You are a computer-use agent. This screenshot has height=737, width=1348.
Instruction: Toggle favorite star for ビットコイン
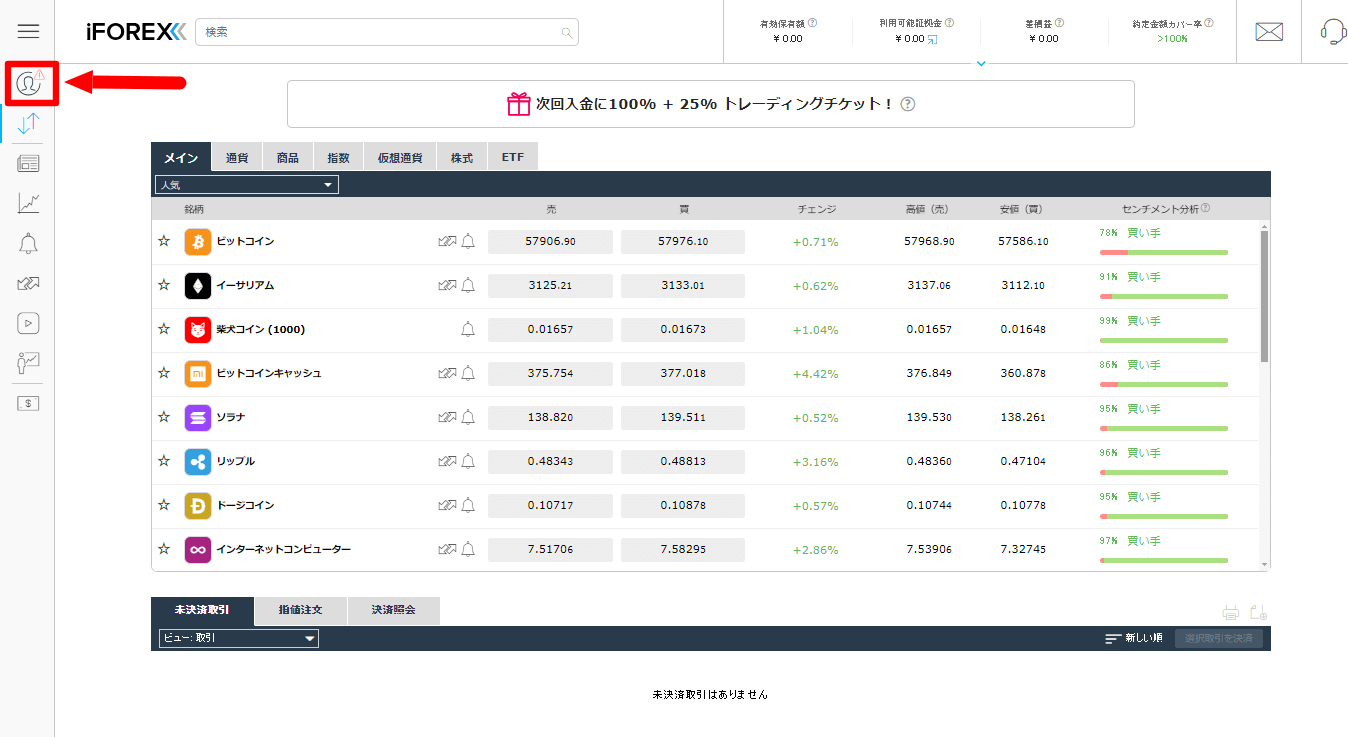coord(164,241)
